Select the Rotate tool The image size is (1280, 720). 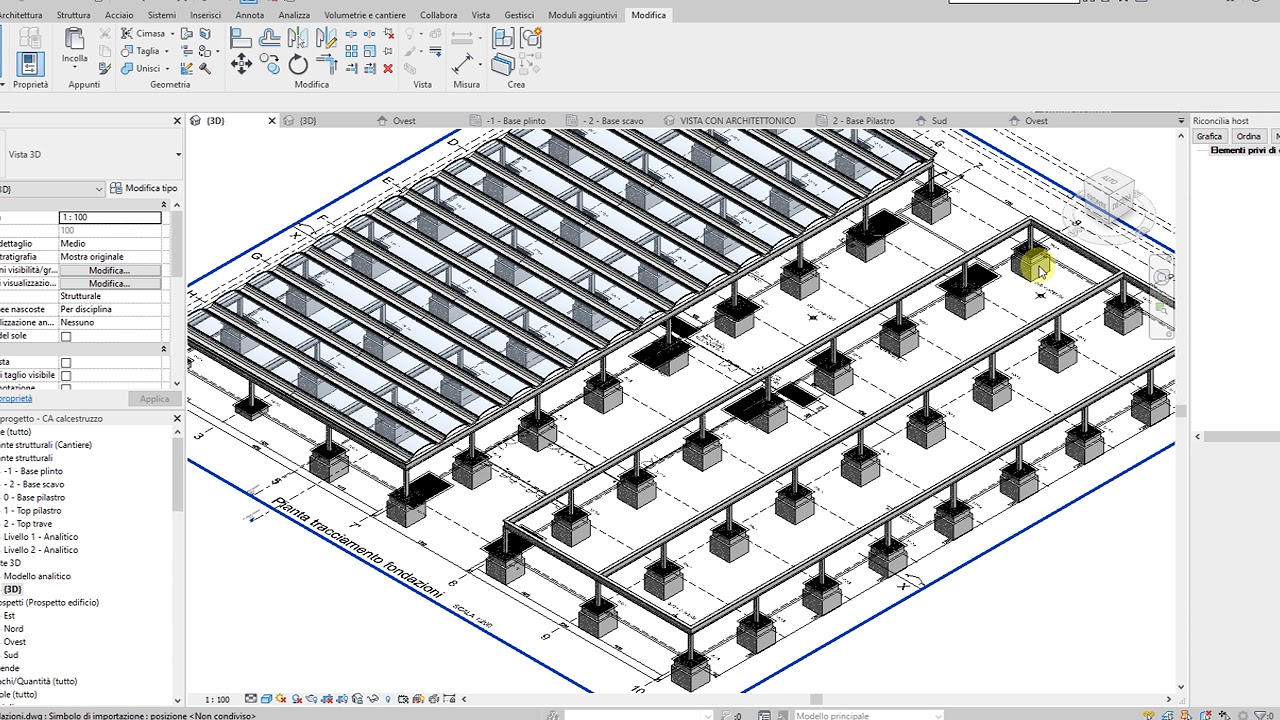click(x=298, y=65)
